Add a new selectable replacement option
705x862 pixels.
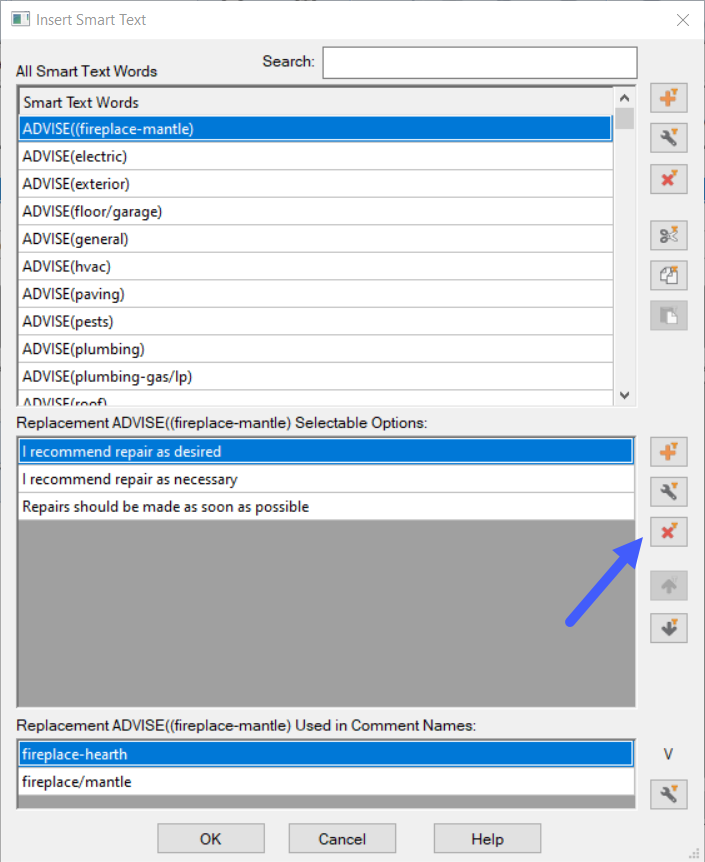coord(668,451)
